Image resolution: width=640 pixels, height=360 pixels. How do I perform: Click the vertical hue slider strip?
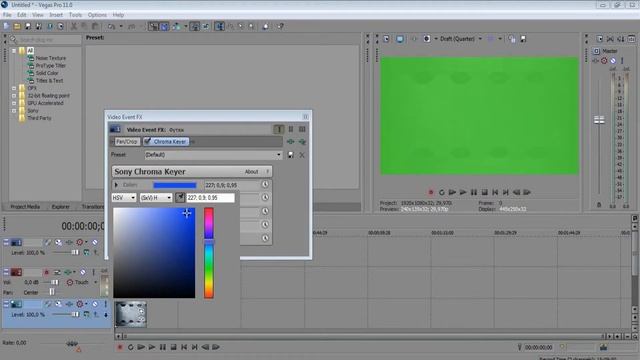point(209,253)
